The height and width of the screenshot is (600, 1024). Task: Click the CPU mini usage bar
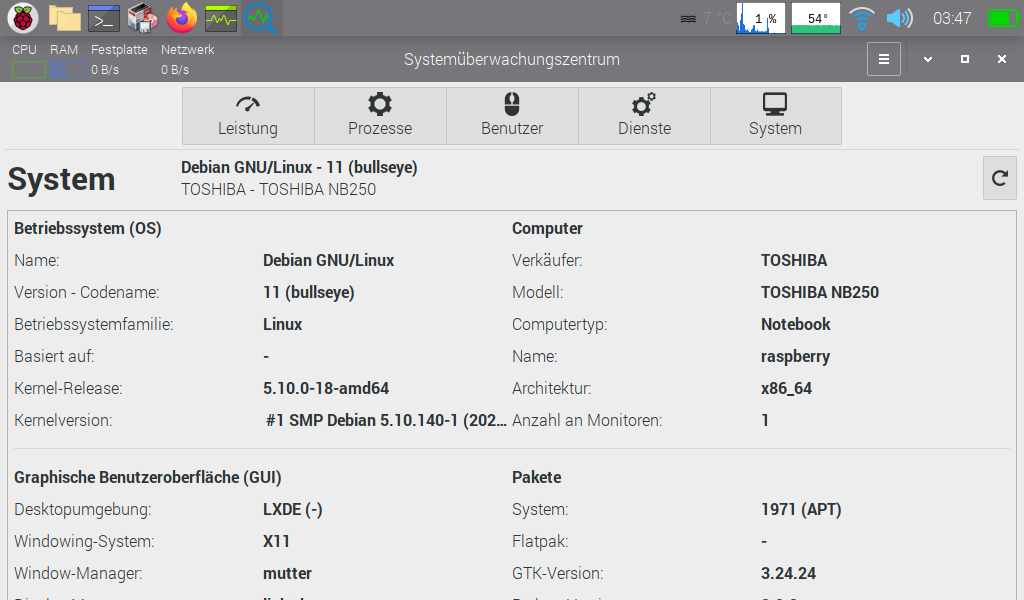[x=29, y=70]
